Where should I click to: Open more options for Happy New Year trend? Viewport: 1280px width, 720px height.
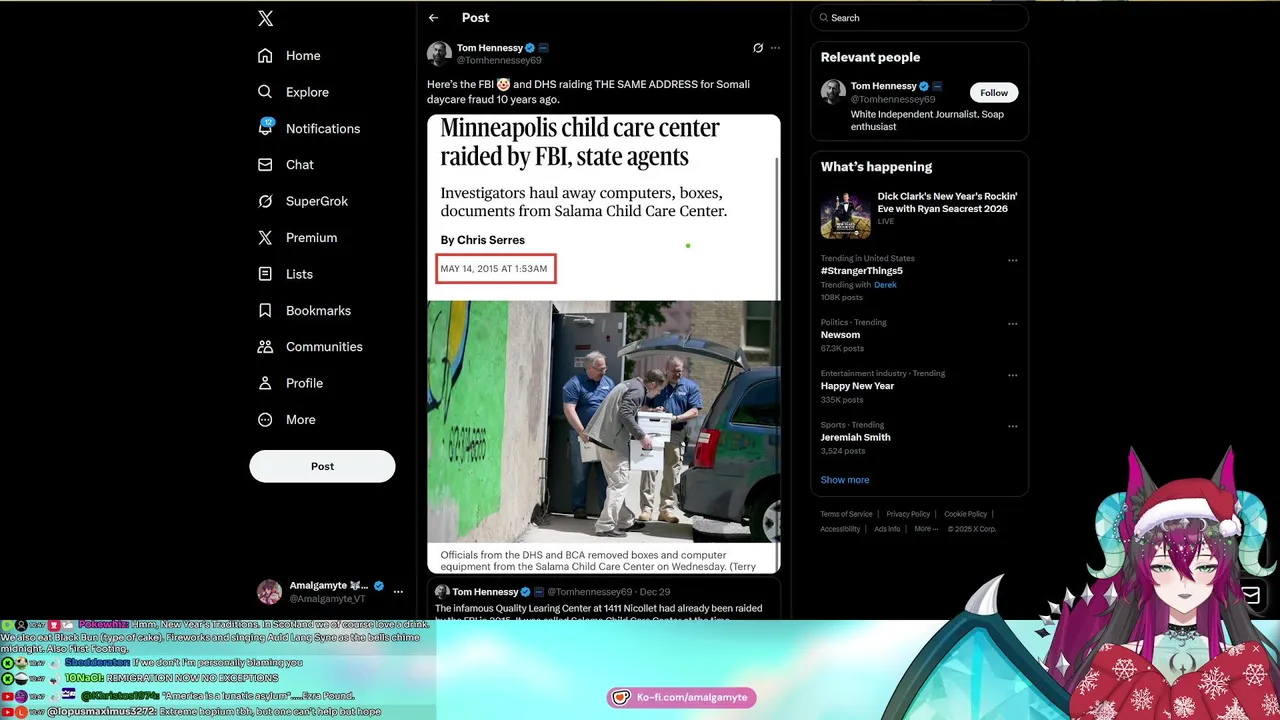[x=1012, y=376]
